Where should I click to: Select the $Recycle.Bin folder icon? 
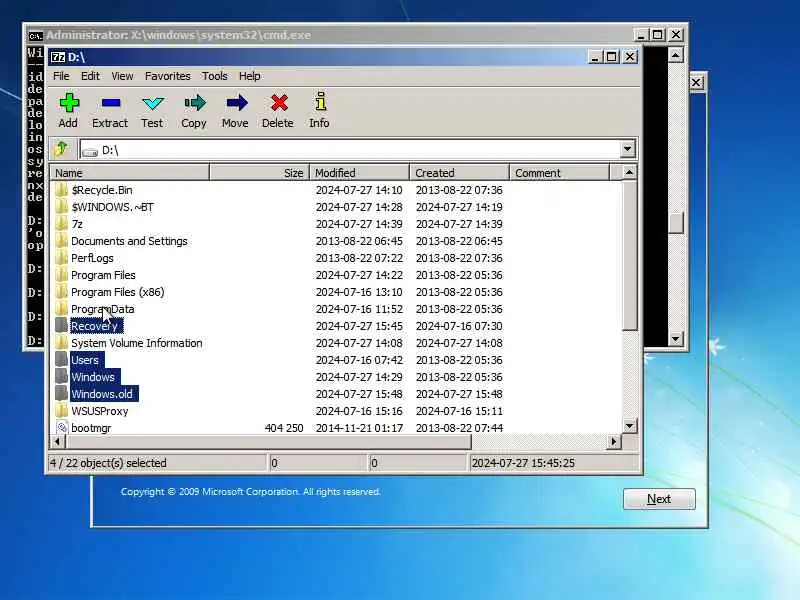click(x=61, y=190)
